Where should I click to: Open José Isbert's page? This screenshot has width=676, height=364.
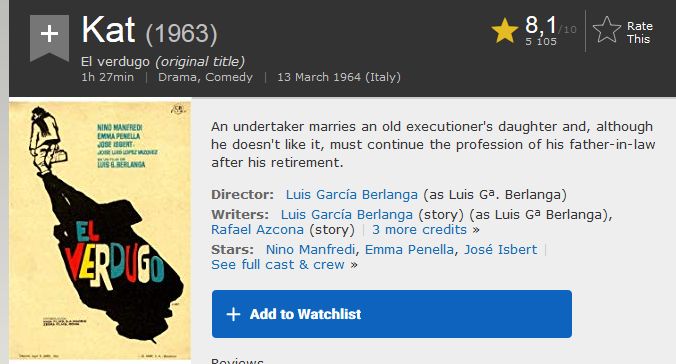pos(501,249)
